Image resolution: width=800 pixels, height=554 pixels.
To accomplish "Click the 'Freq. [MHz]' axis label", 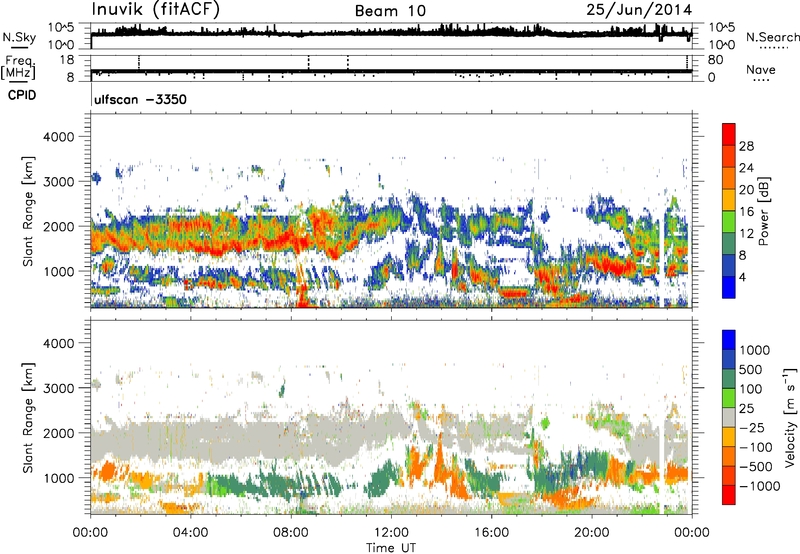I will click(x=19, y=68).
